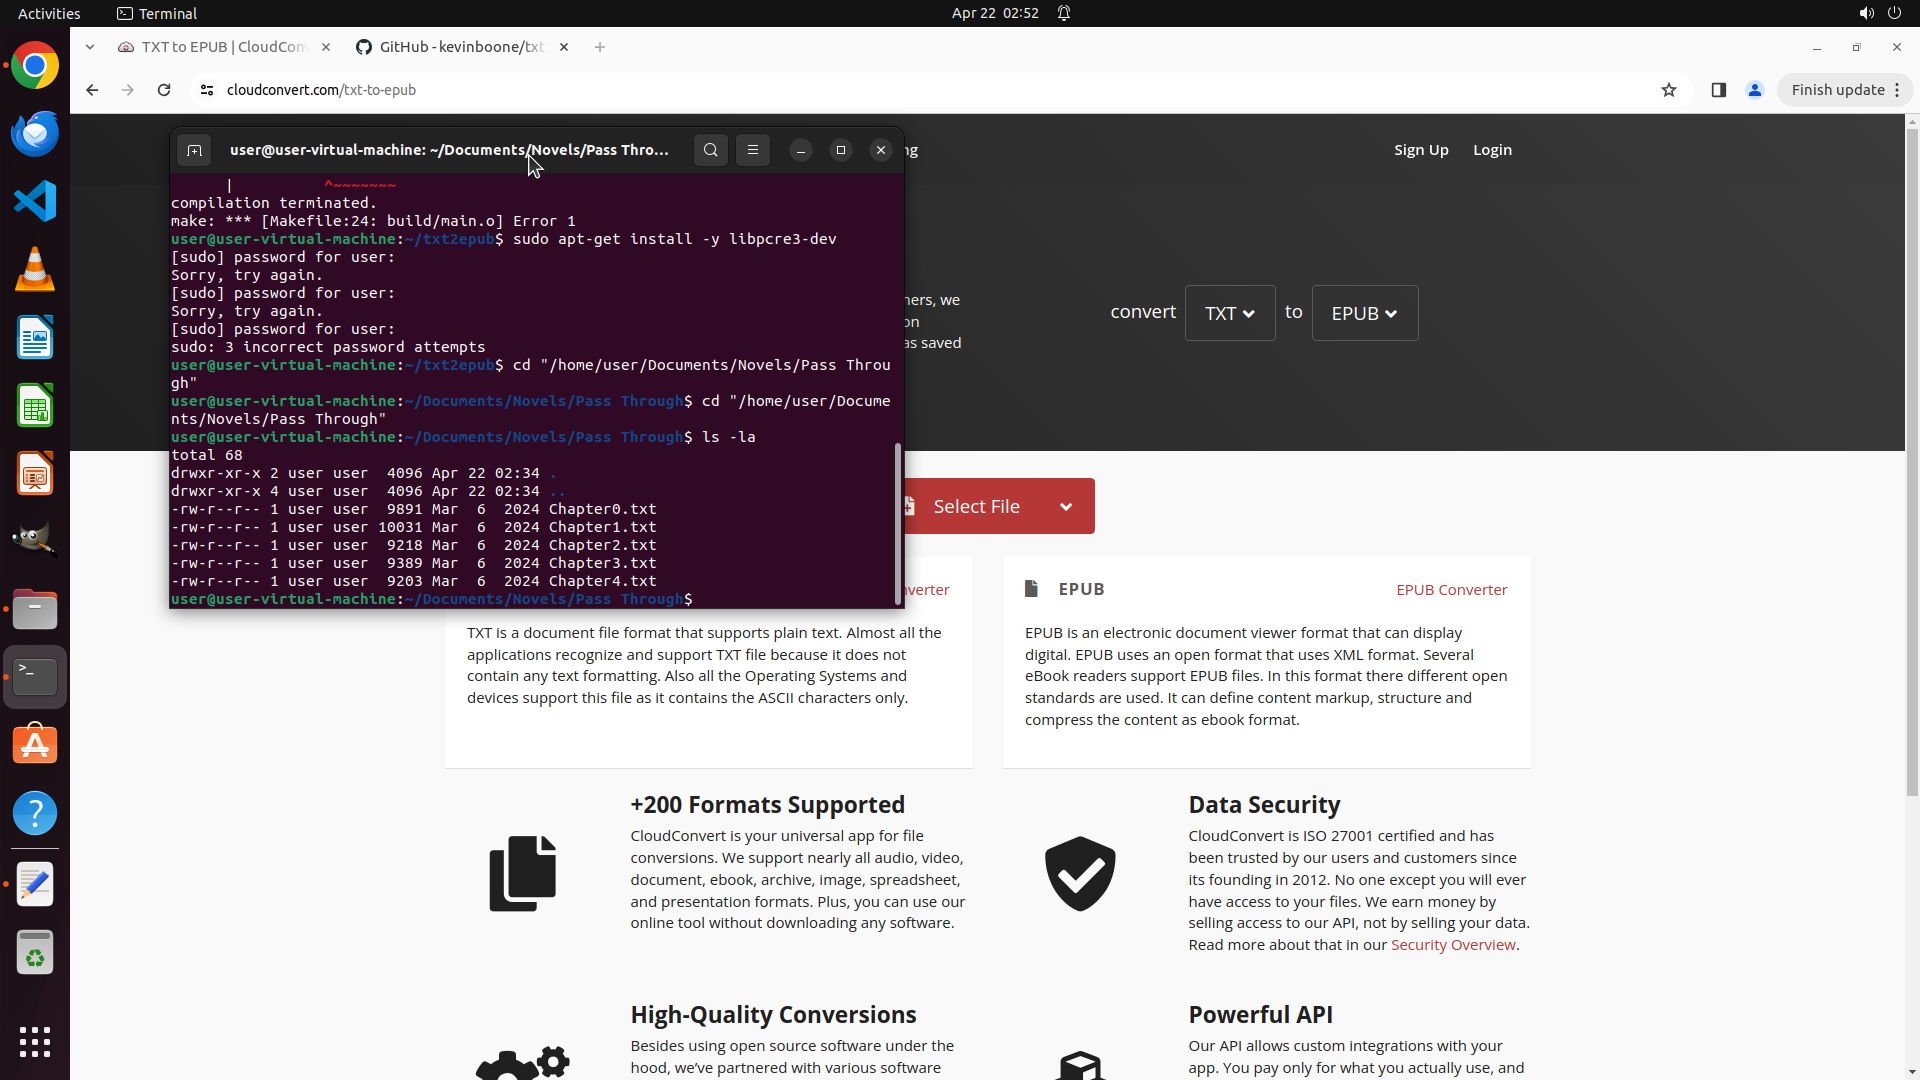Screen dimensions: 1920x1080
Task: Open Visual Studio Code from dock
Action: tap(35, 201)
